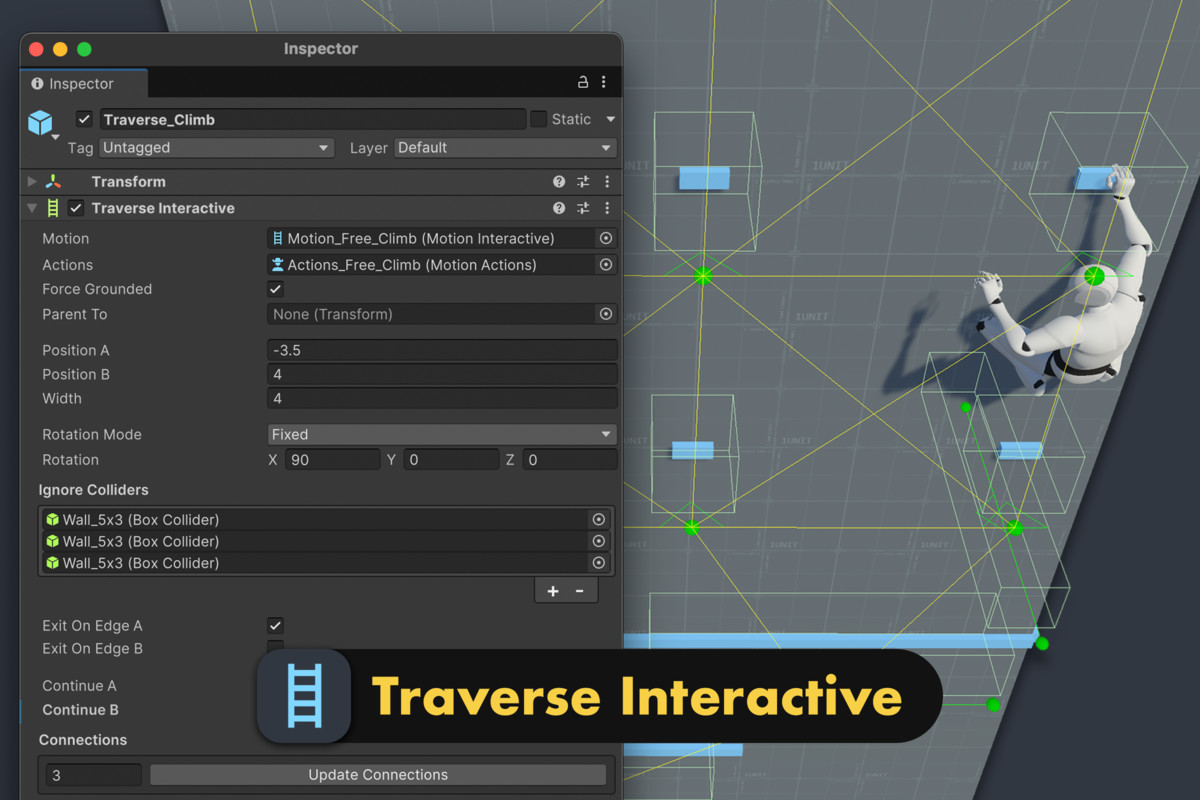
Task: Uncheck Exit On Edge A
Action: click(275, 625)
